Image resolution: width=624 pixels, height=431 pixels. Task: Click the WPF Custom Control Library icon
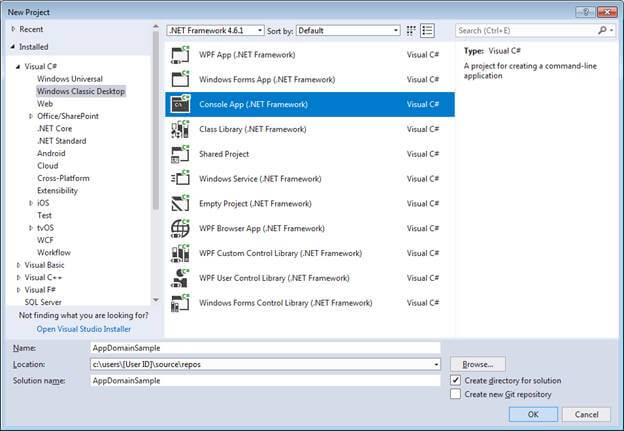click(180, 253)
